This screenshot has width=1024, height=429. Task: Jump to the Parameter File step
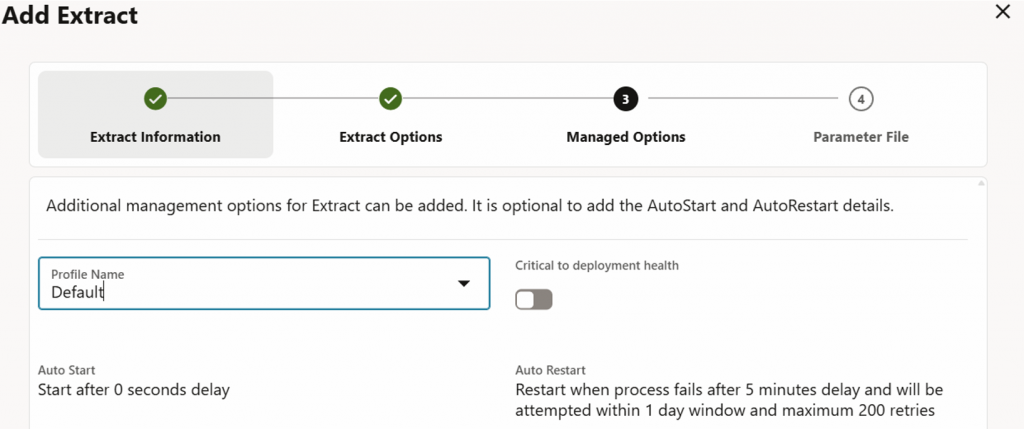pyautogui.click(x=860, y=137)
